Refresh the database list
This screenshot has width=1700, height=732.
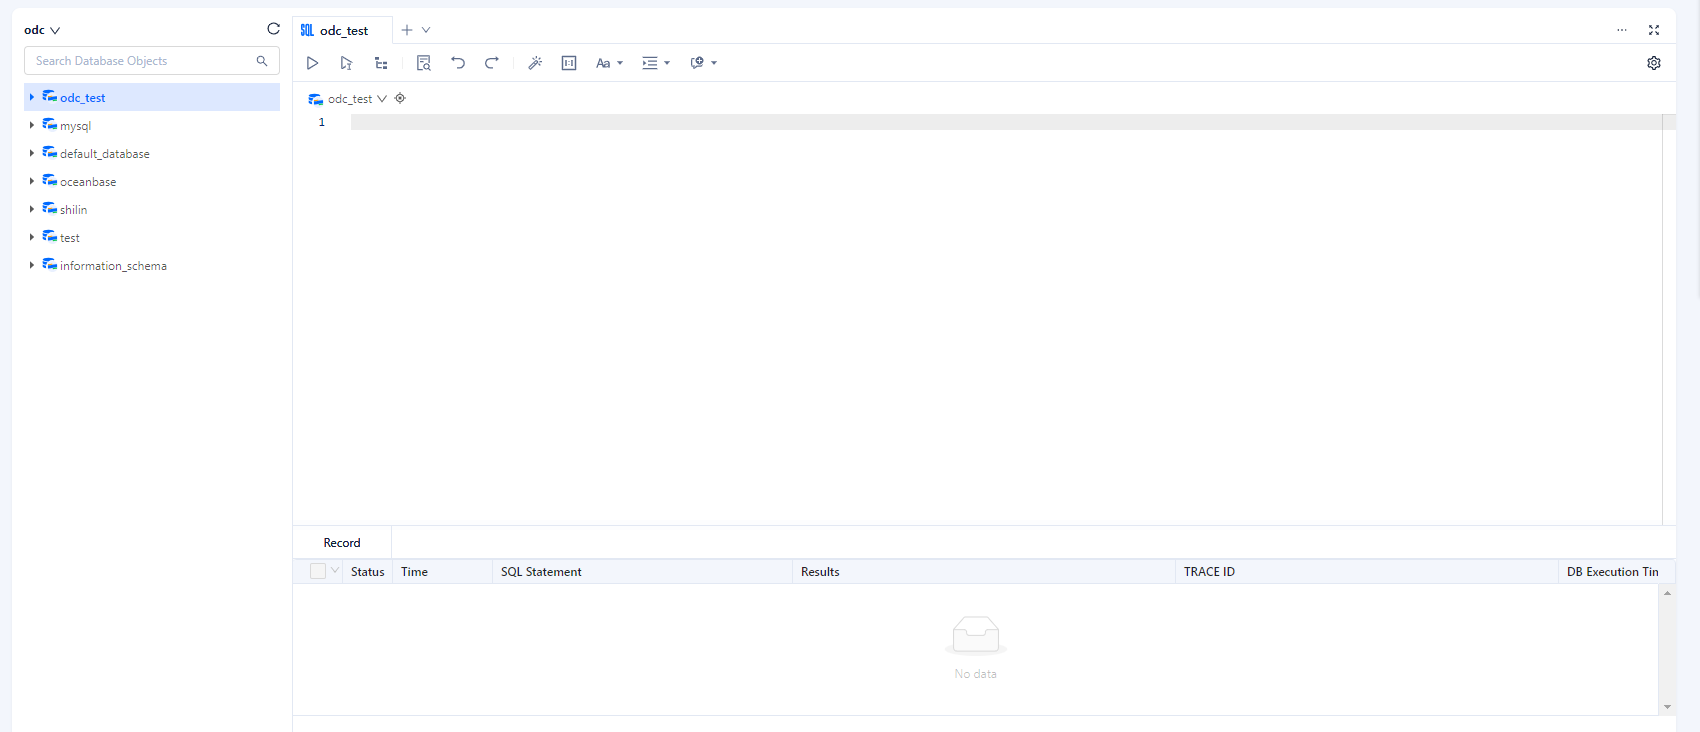coord(274,29)
